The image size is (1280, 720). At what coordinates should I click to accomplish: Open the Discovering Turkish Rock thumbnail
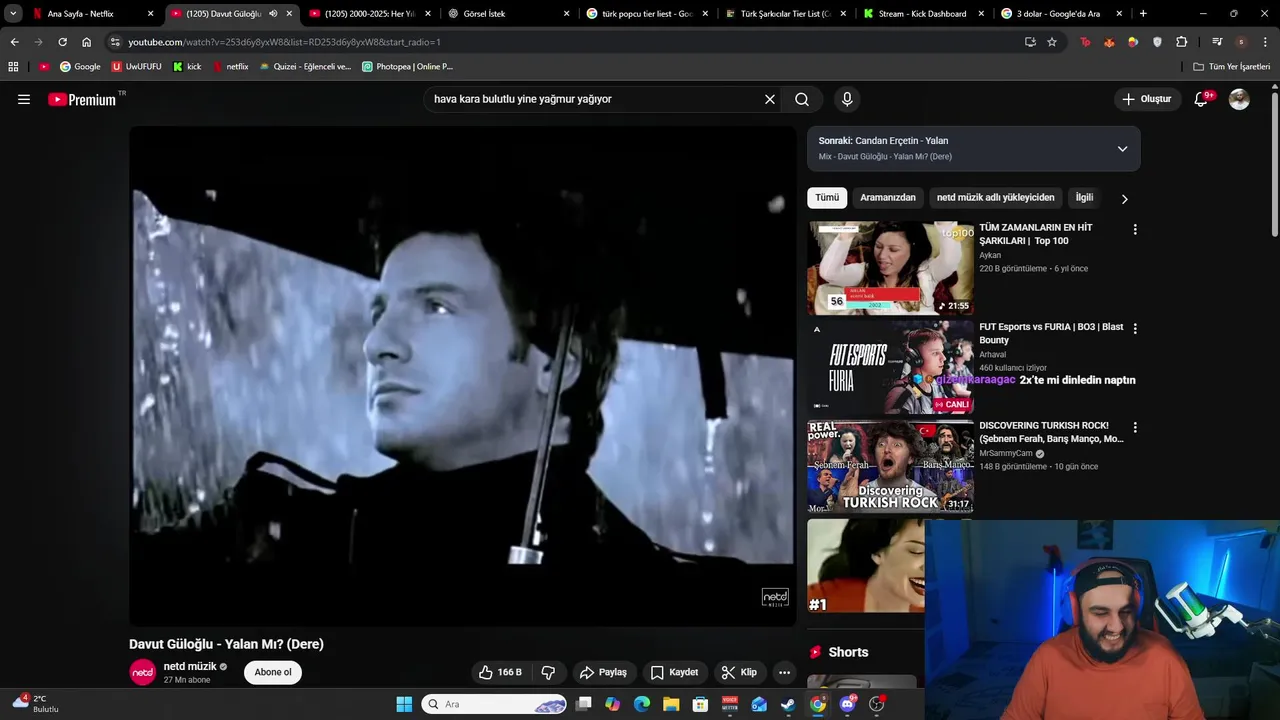890,466
